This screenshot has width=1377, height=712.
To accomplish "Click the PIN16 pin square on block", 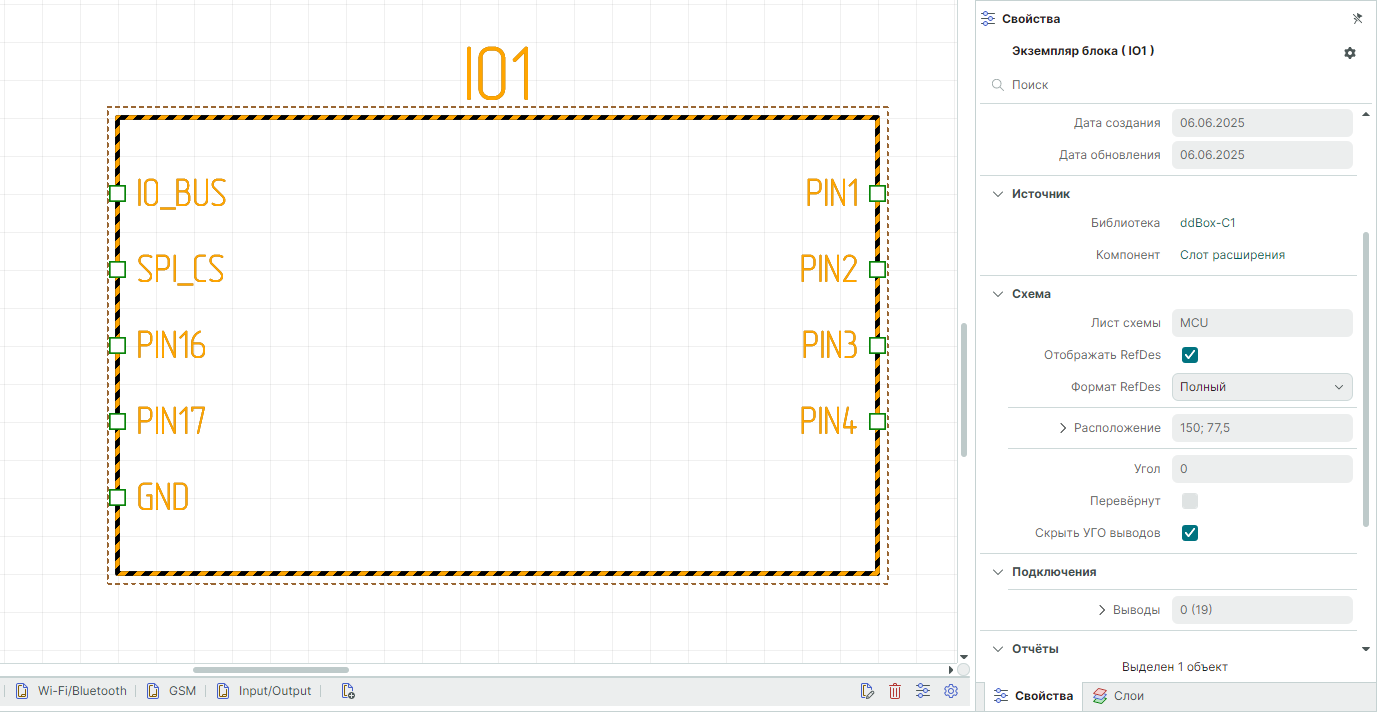I will (117, 345).
